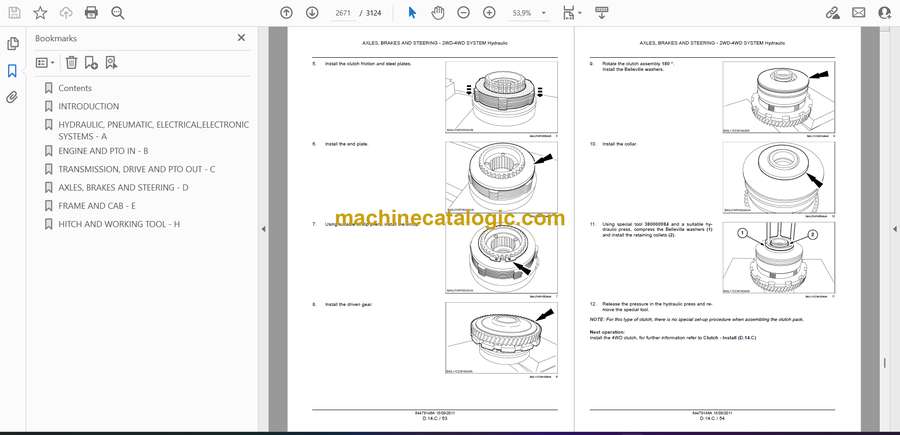Activate the selection arrow tool
900x435 pixels.
[412, 13]
